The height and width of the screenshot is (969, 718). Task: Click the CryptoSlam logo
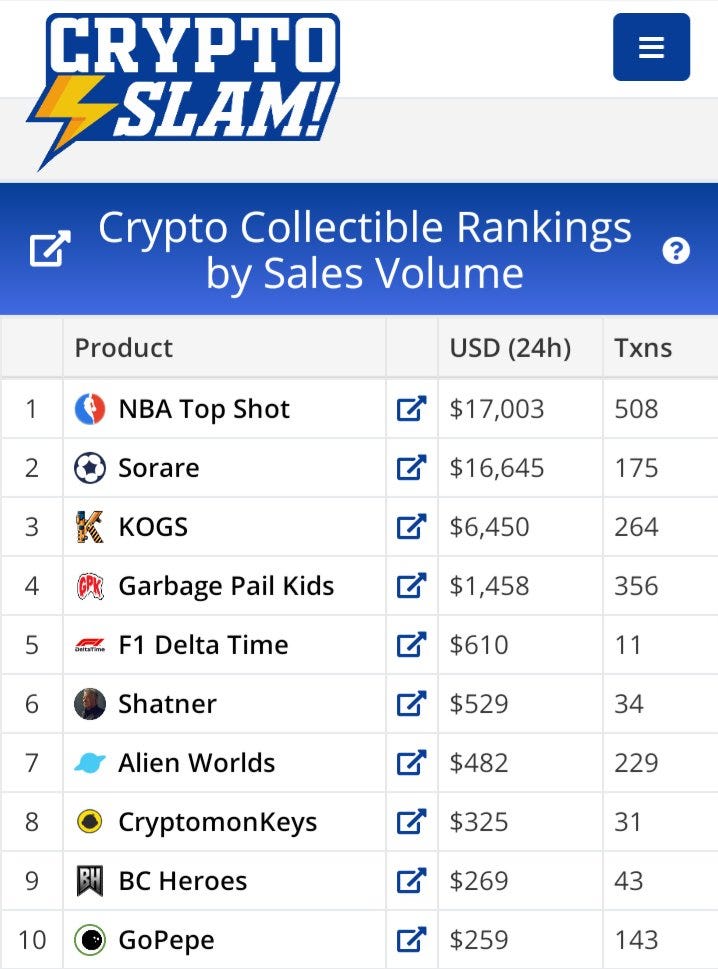click(x=184, y=90)
